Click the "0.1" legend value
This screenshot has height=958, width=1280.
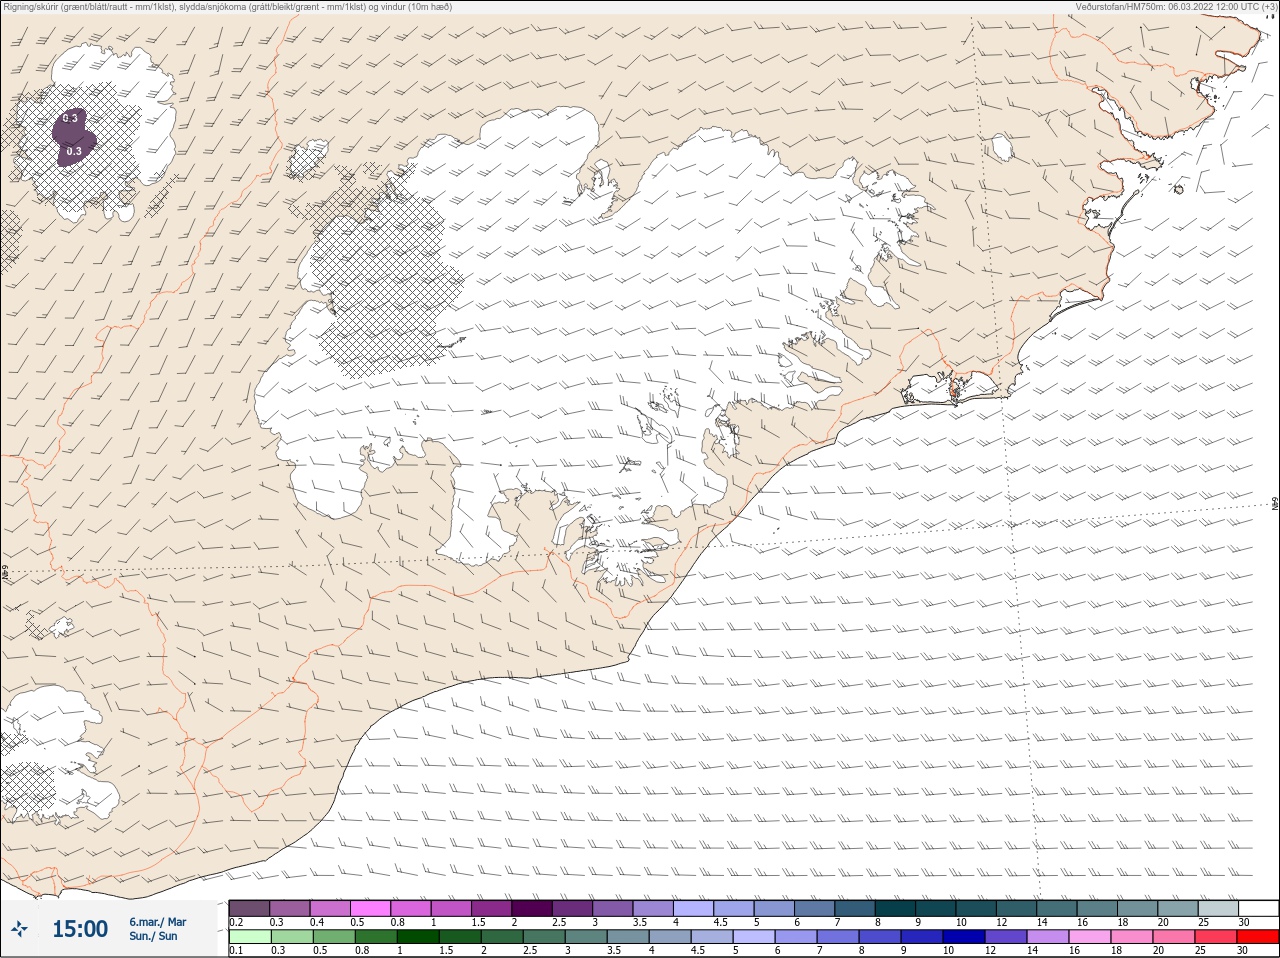(236, 950)
